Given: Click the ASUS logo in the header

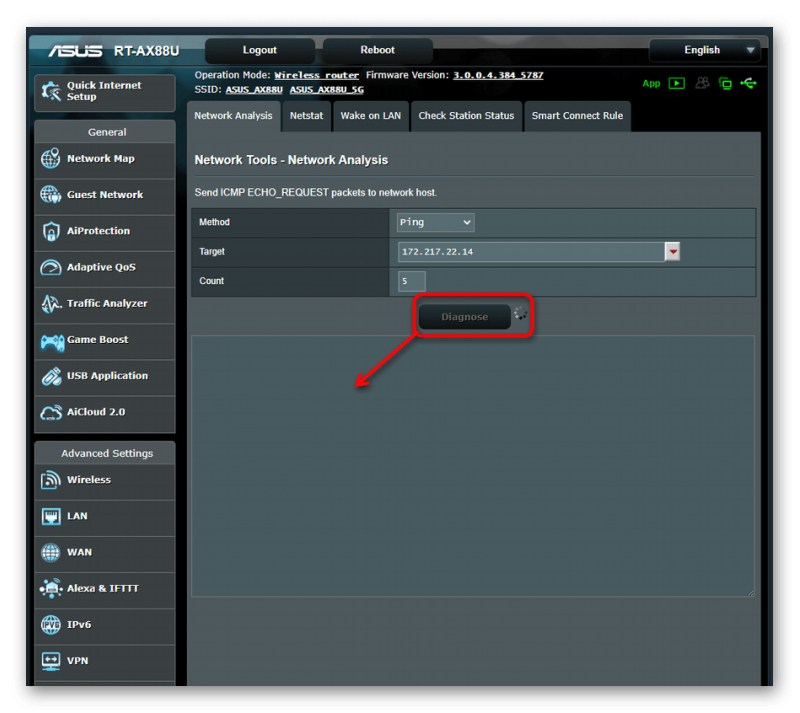Looking at the screenshot, I should pos(76,51).
